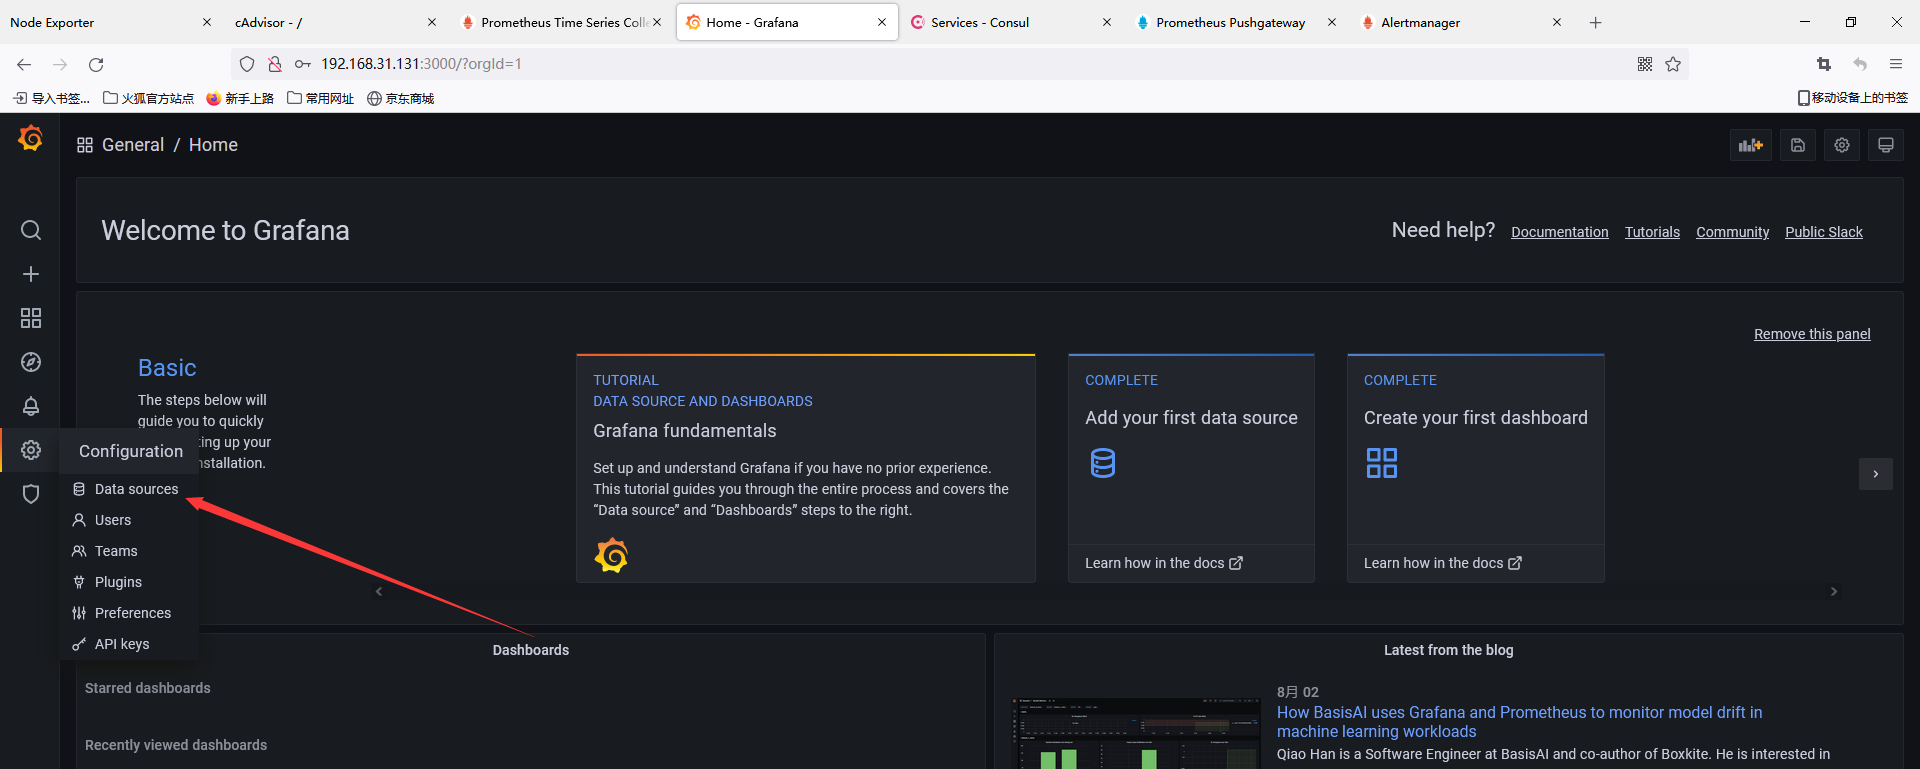Viewport: 1920px width, 769px height.
Task: Switch to the Alertmanager tab
Action: pos(1460,22)
